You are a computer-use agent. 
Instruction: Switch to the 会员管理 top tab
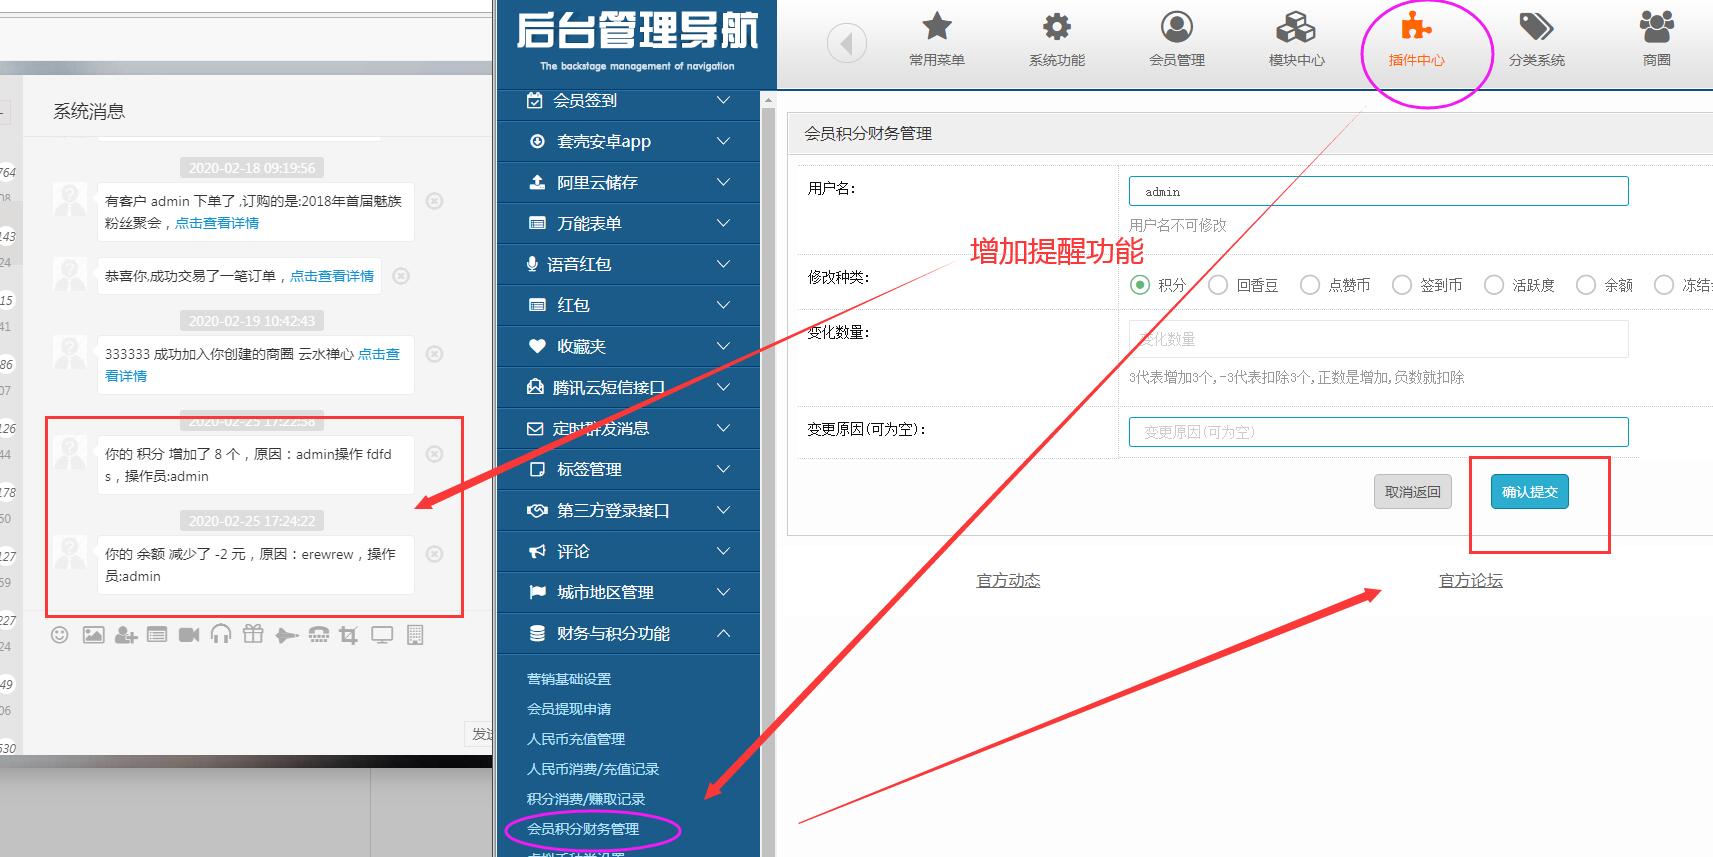[x=1177, y=40]
